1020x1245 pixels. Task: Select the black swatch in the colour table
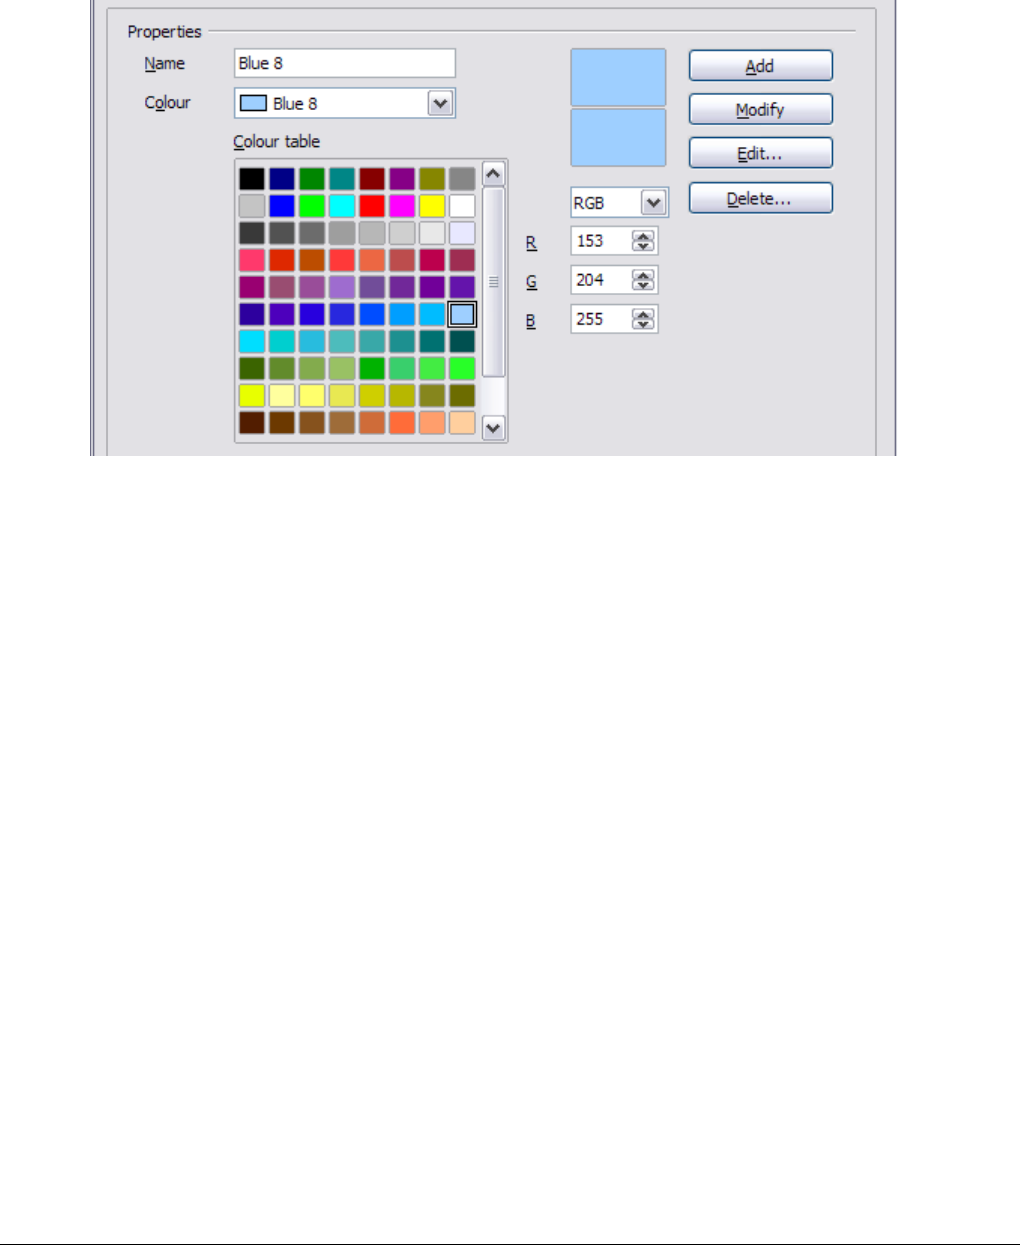252,179
